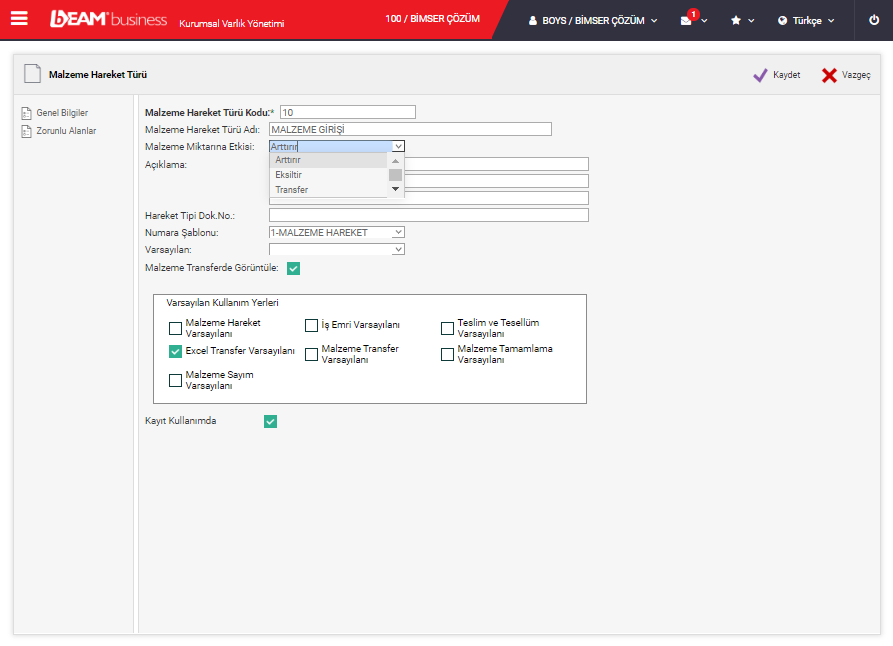Choose Transfer option in dropdown list

pos(292,190)
